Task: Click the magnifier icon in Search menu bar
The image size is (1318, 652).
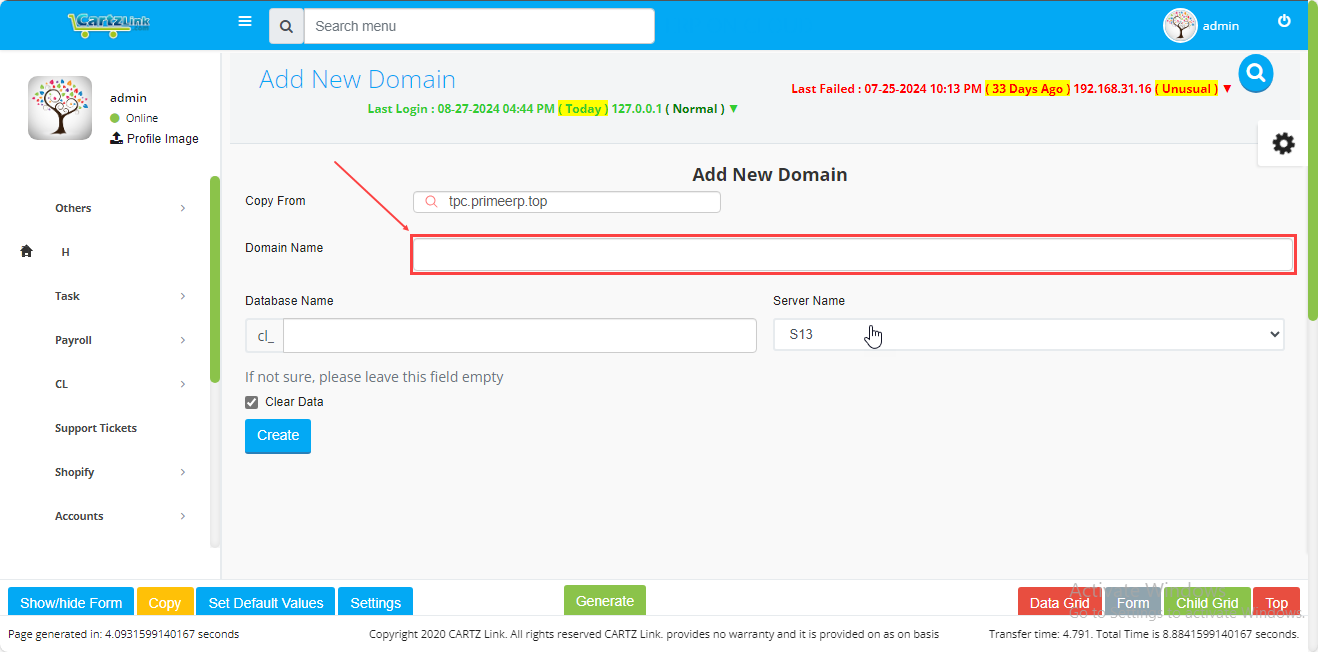Action: point(286,25)
